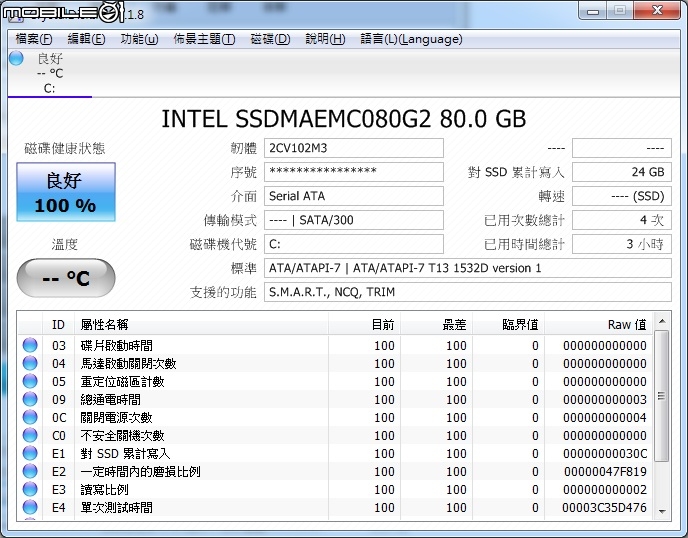Select the 總通電時間 attribute row
Viewport: 688px width, 538px height.
point(335,399)
